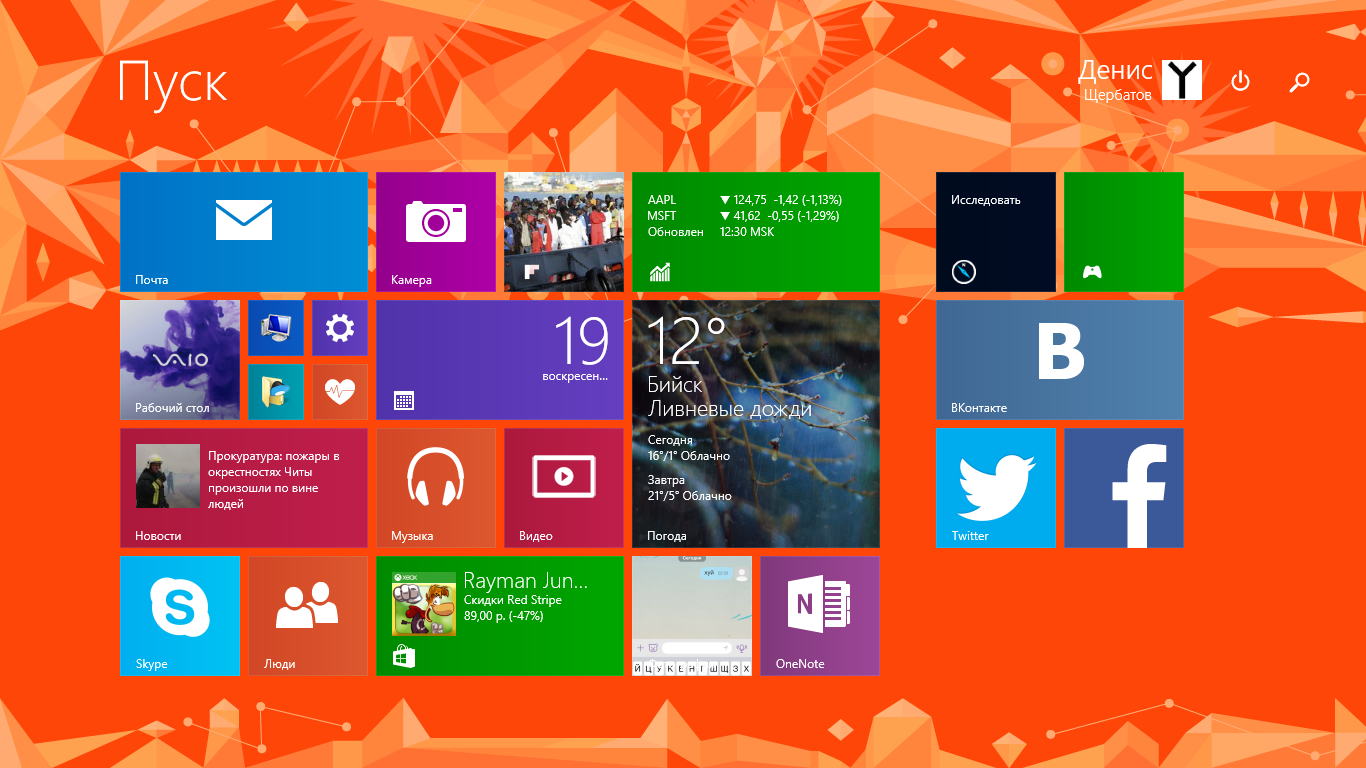Screen dimensions: 1366x768
Task: Click the search magnifier icon
Action: [1300, 82]
